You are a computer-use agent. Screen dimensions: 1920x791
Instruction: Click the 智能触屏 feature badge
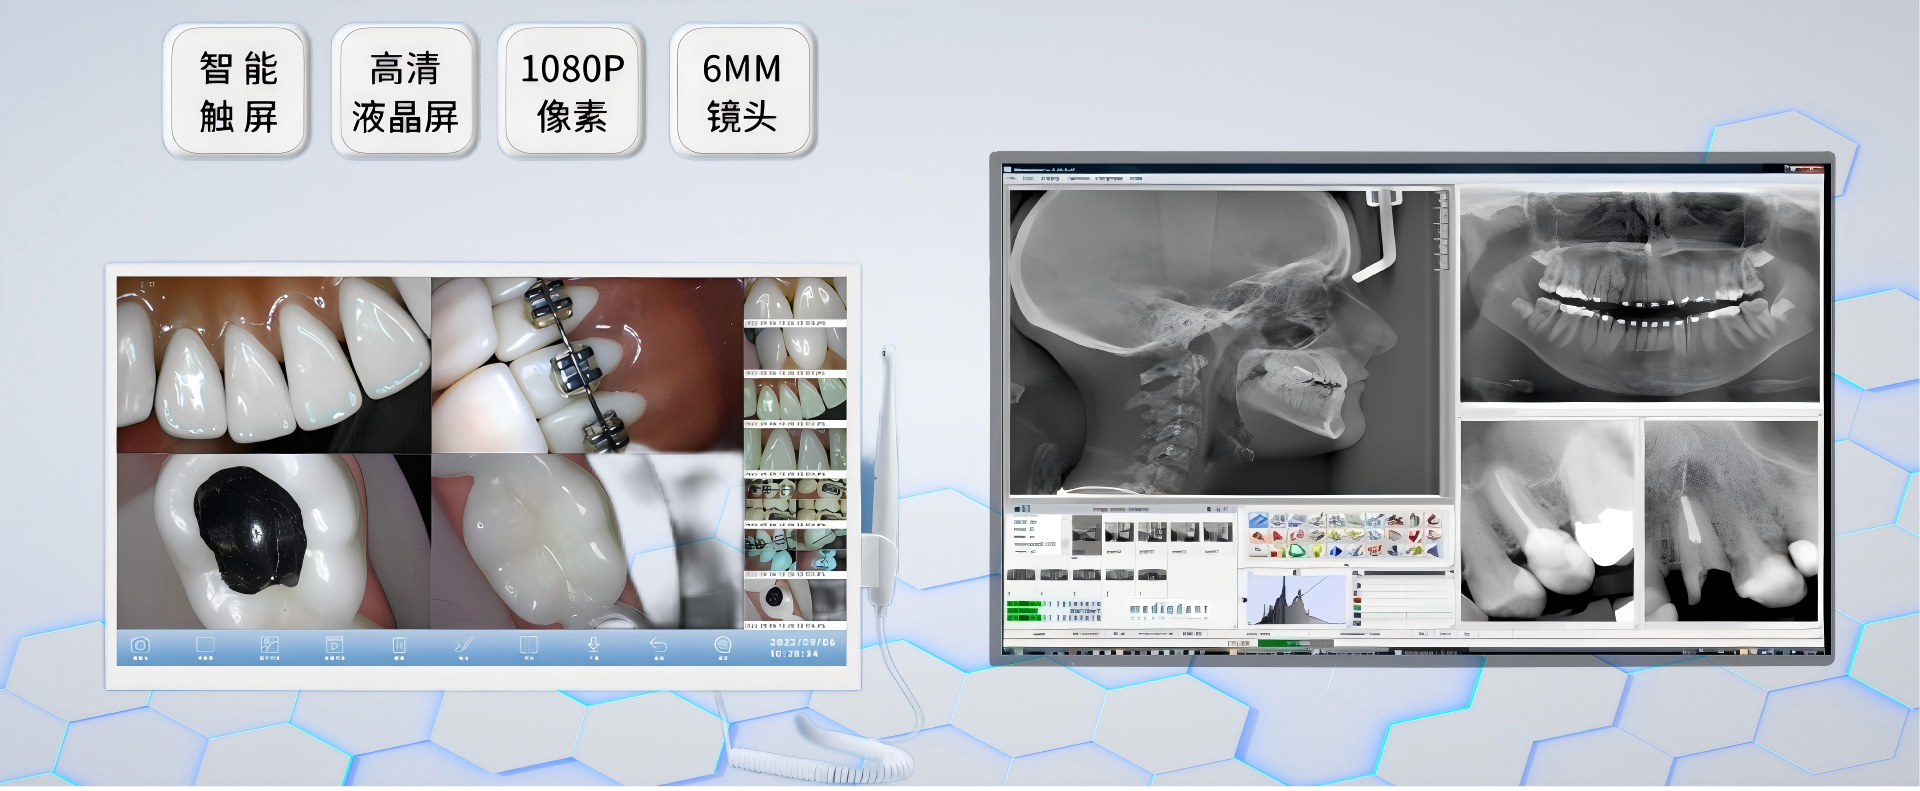point(237,92)
